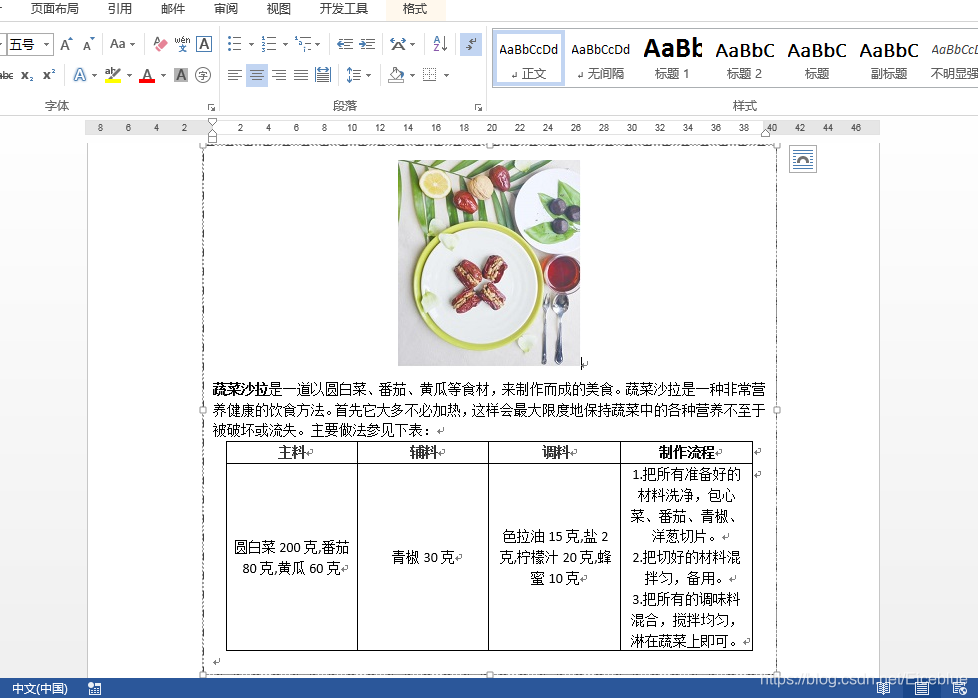Click the Shrink Font icon
978x698 pixels.
(89, 44)
